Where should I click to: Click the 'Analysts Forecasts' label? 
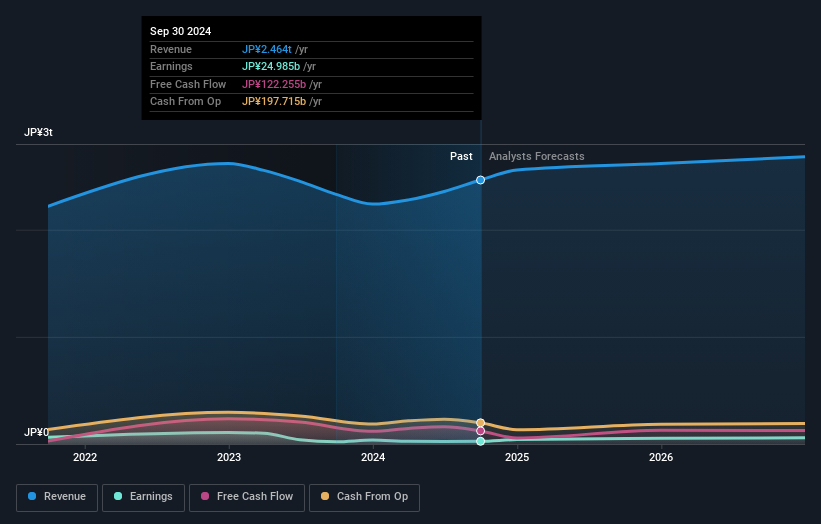coord(537,157)
